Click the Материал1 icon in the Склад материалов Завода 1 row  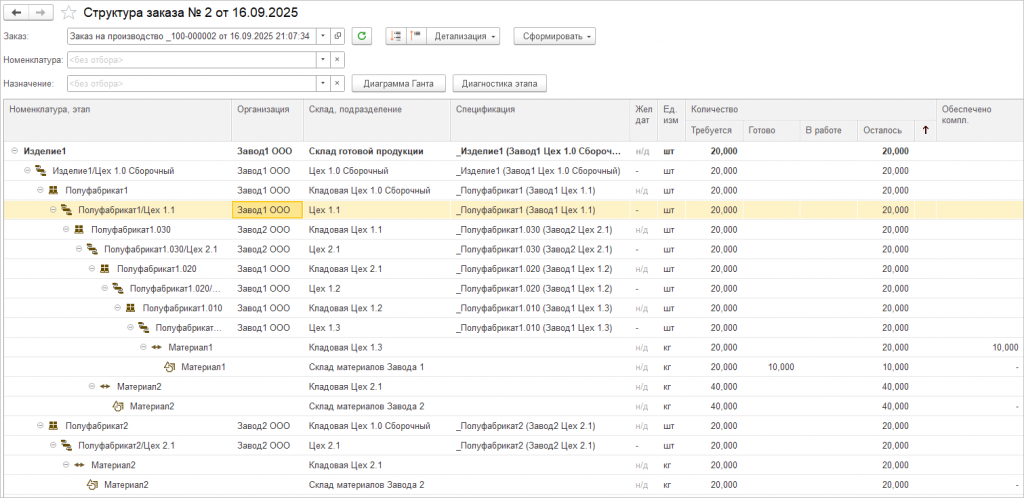170,367
